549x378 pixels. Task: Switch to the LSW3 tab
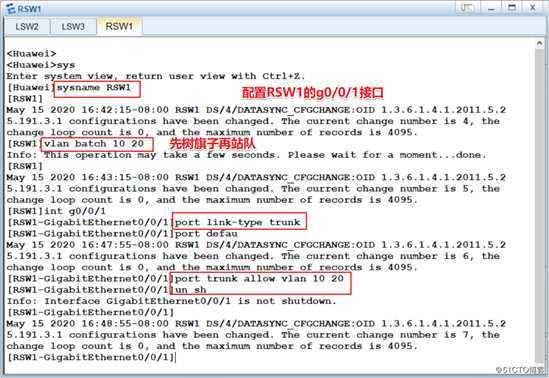(73, 27)
